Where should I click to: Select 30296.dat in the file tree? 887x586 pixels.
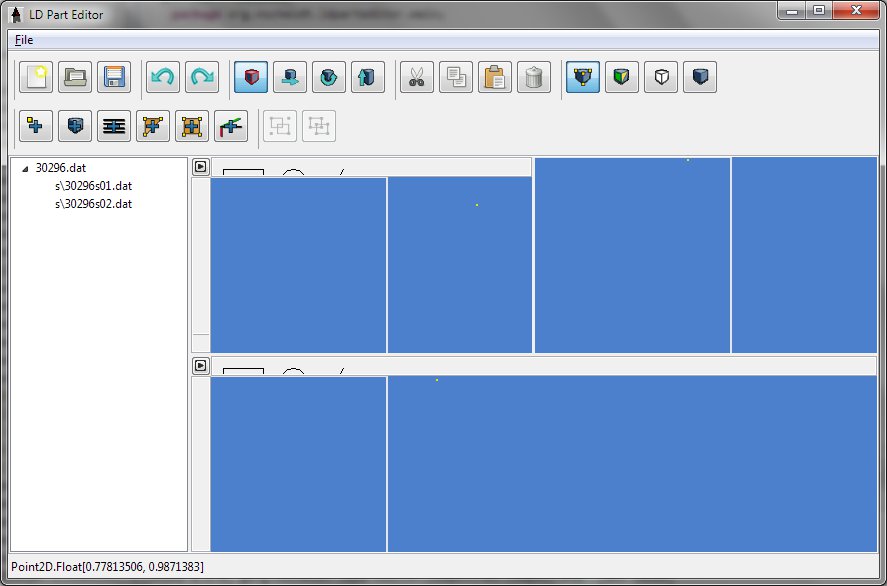61,168
